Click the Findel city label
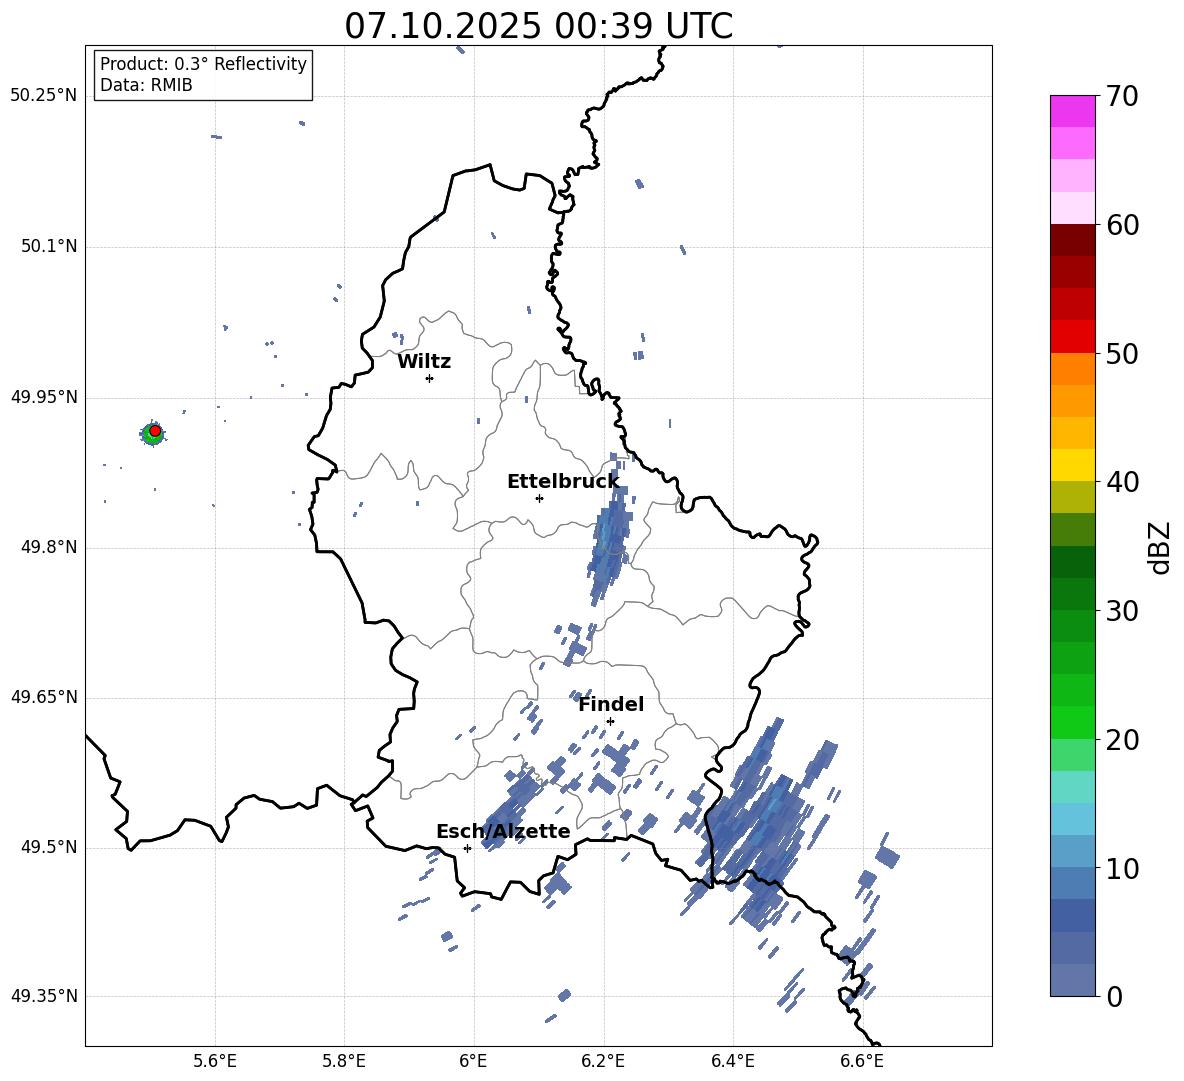Screen dimensions: 1184x1081 click(611, 704)
